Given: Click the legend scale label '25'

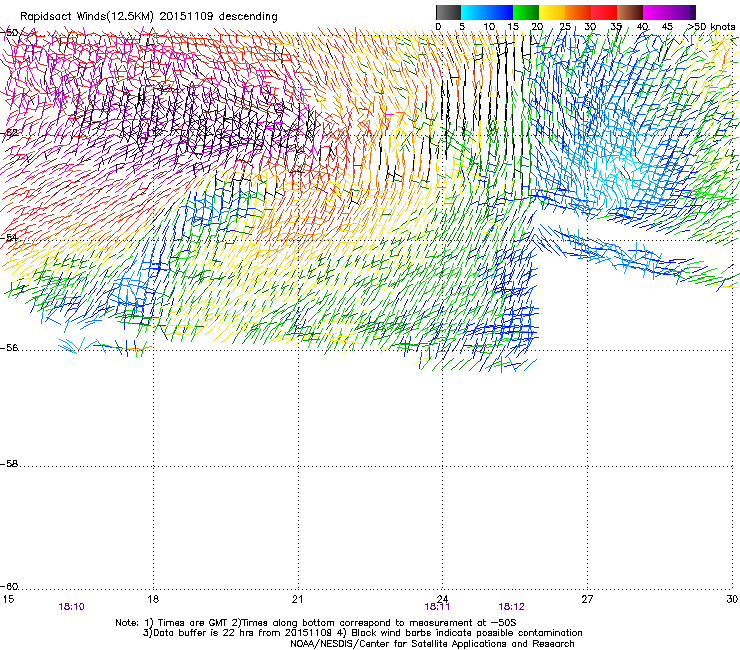Looking at the screenshot, I should click(x=565, y=27).
